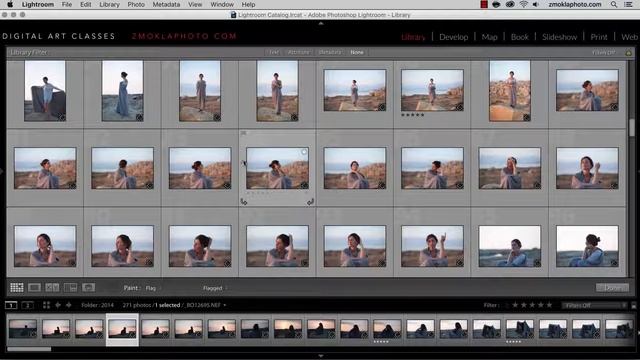Open the Paint 'Flag' dropdown
Screen dimensions: 640x360
[153, 288]
